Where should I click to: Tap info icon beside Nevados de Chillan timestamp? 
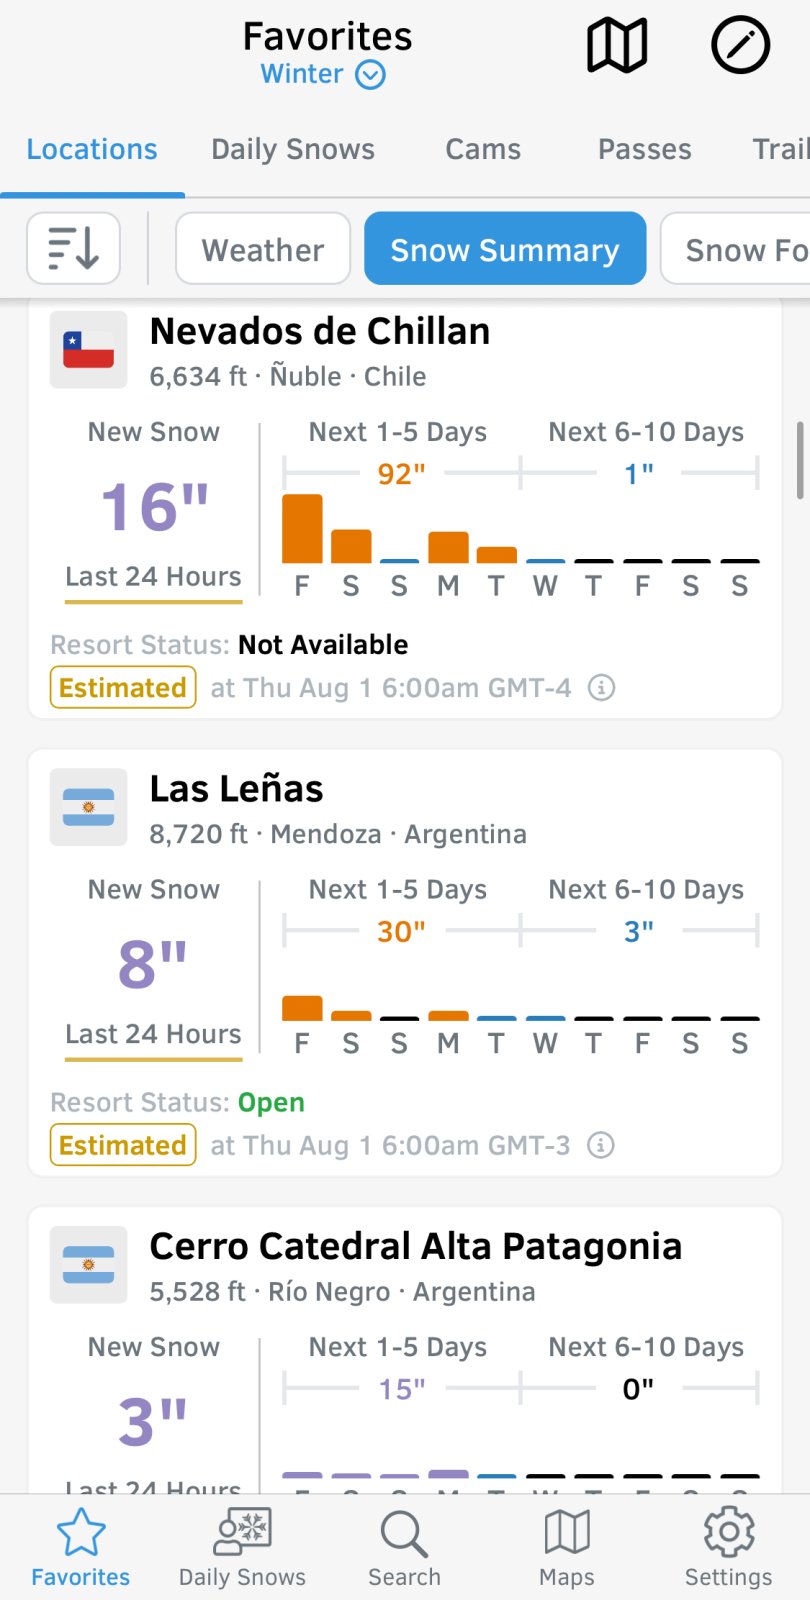coord(601,688)
